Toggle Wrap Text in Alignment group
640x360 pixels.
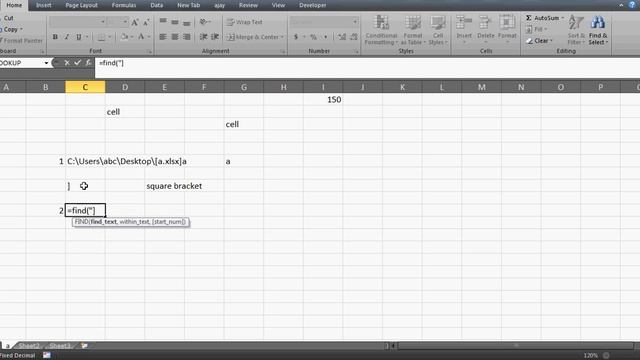pos(244,22)
